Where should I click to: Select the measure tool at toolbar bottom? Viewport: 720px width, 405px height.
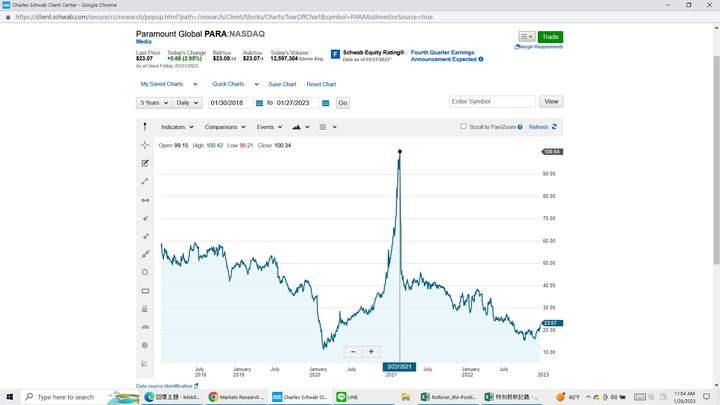[x=145, y=363]
